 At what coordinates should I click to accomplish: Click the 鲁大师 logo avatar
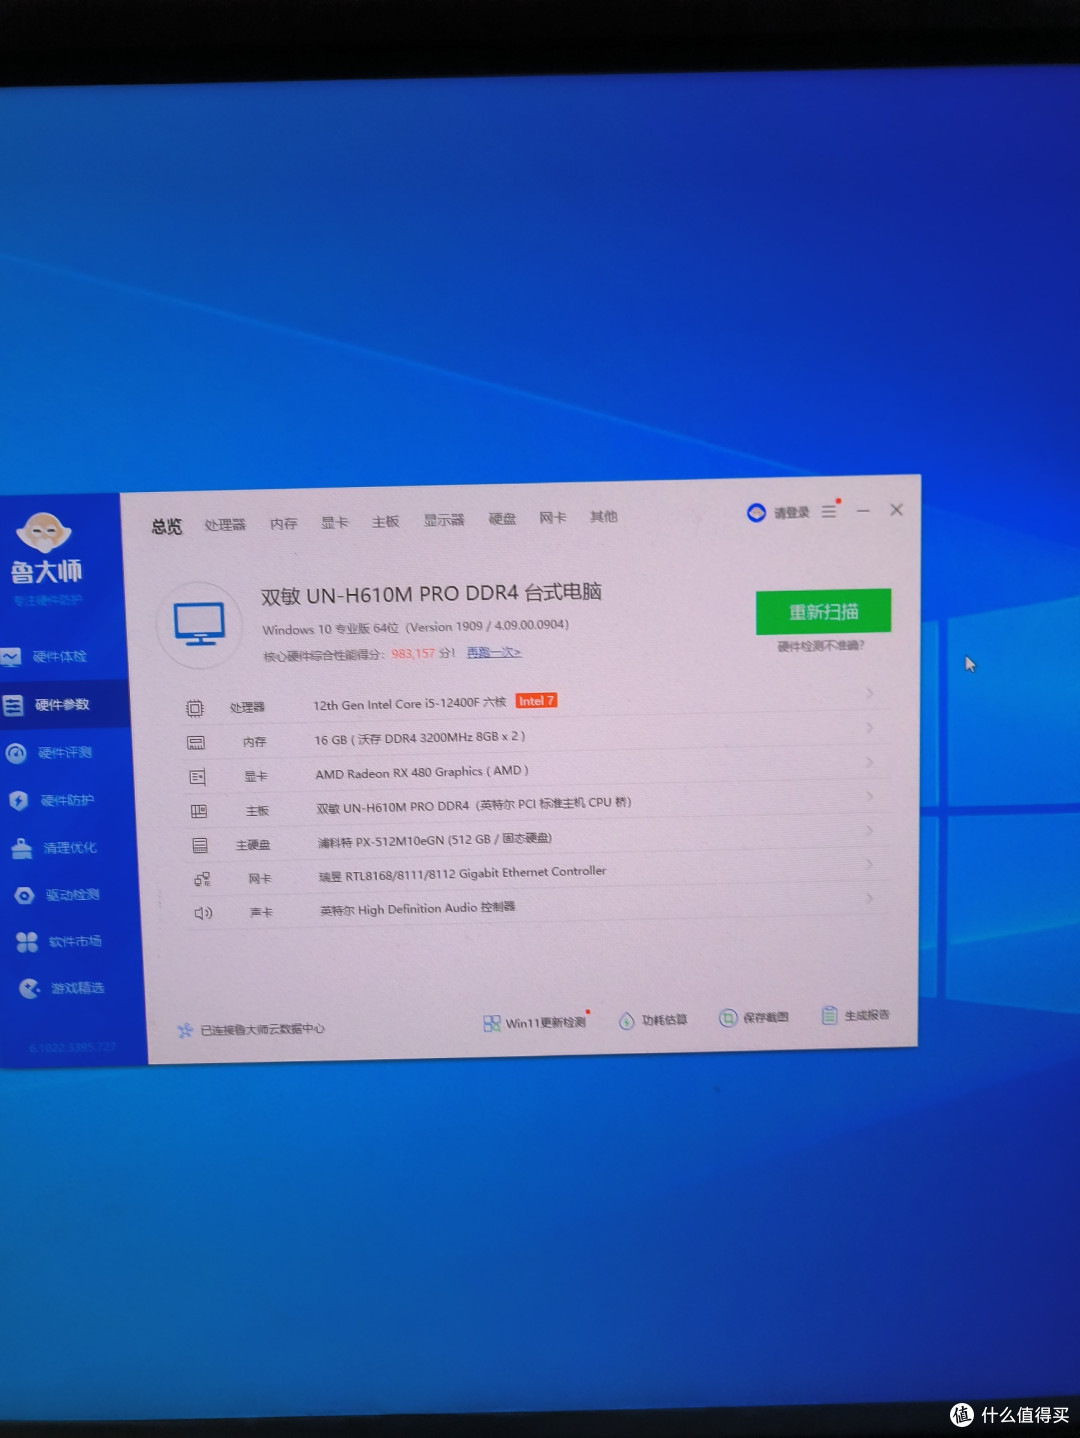[x=43, y=532]
